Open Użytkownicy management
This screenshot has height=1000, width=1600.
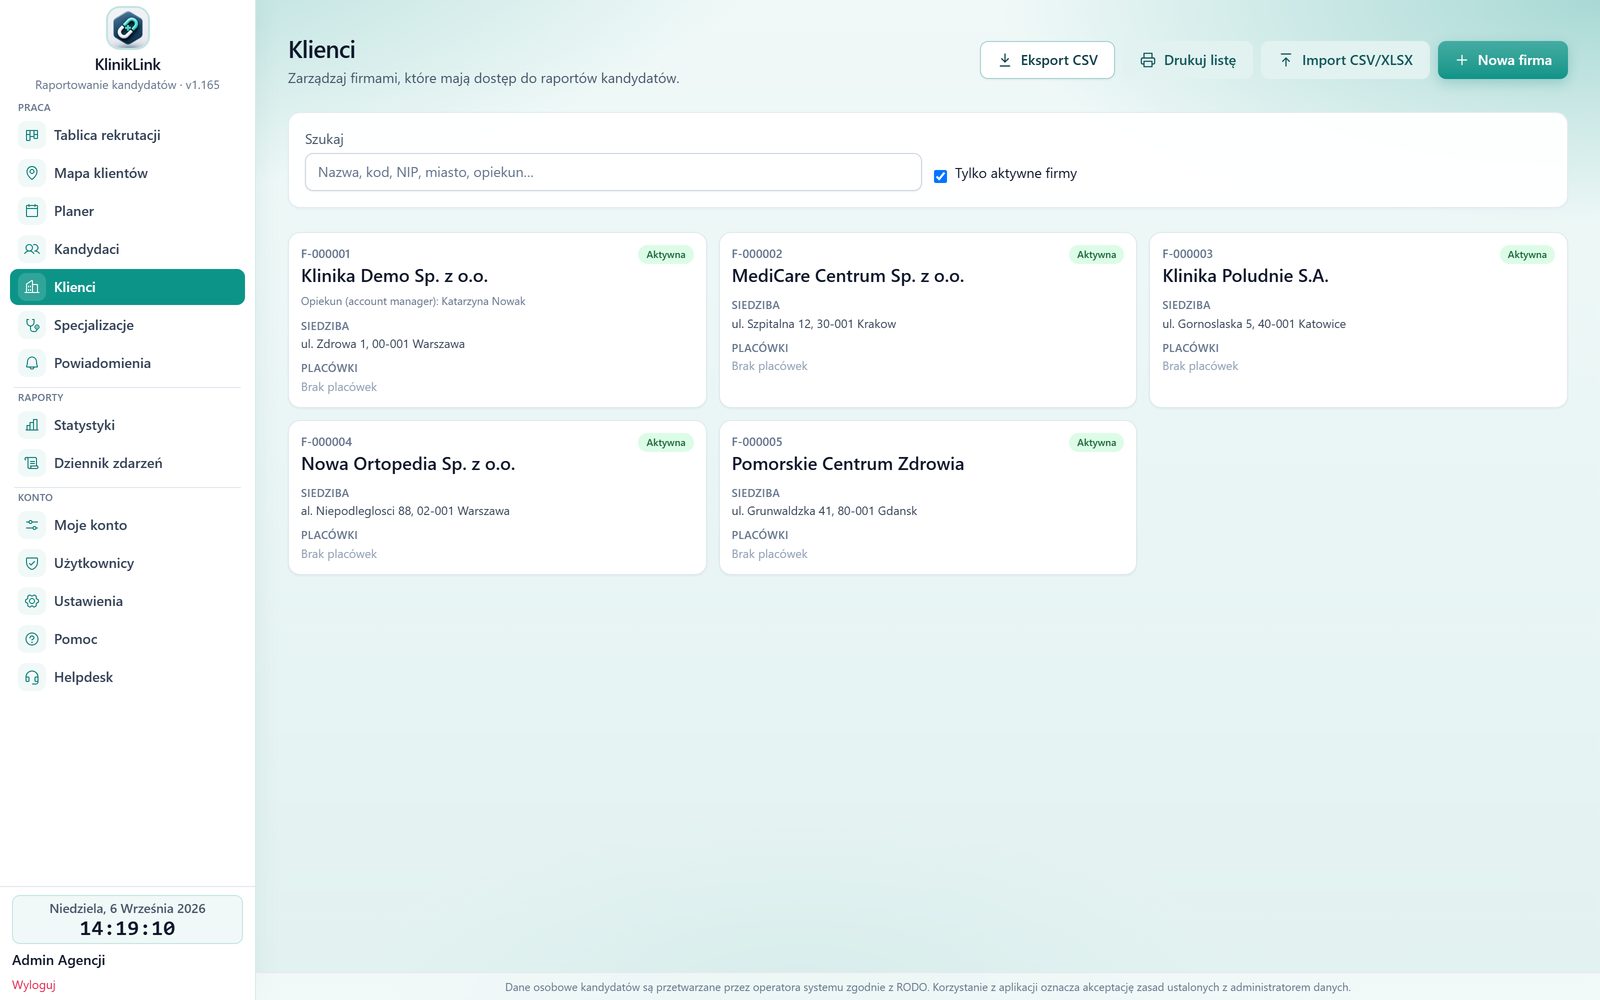[x=127, y=563]
